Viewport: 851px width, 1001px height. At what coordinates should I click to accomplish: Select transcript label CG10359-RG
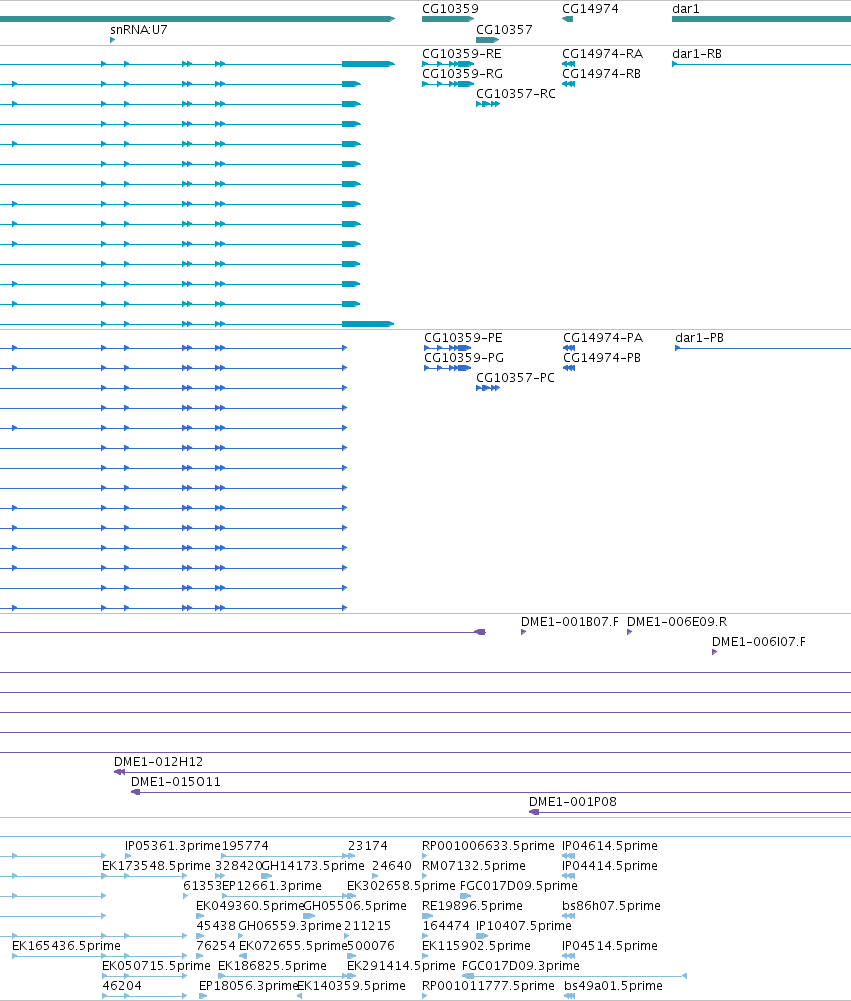(462, 73)
